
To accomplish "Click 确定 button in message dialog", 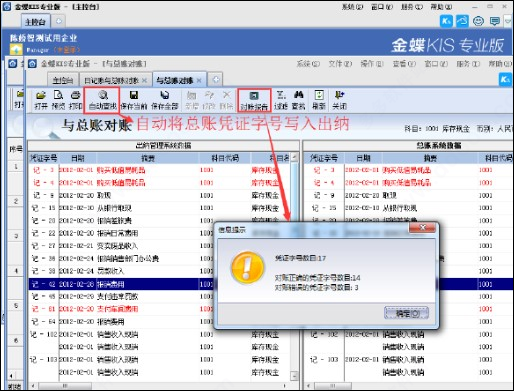I will (406, 313).
